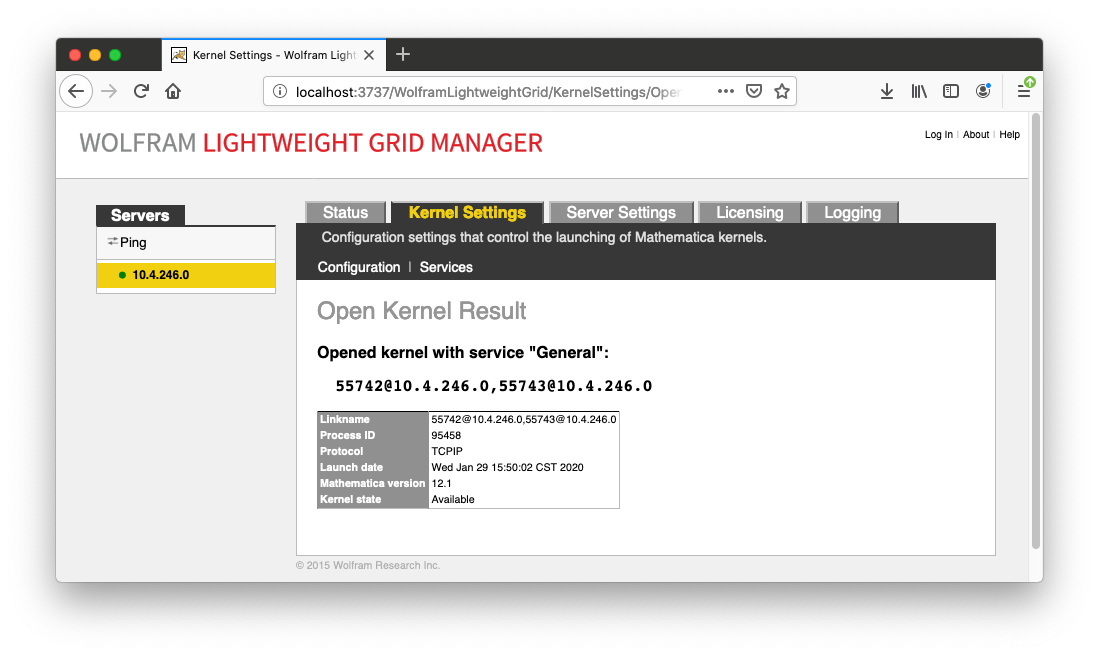Viewport: 1099px width, 656px height.
Task: Open the hamburger application menu
Action: (1024, 91)
